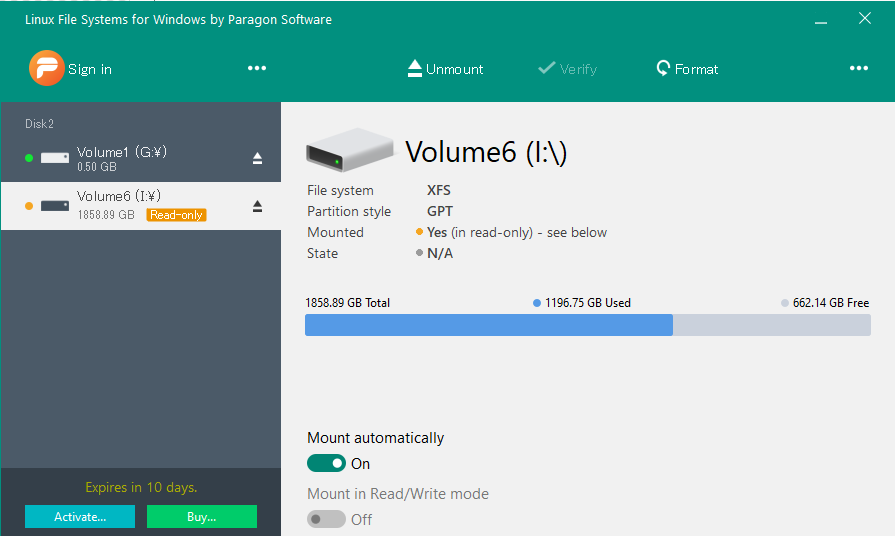Viewport: 895px width, 536px height.
Task: Open the left panel three-dots menu
Action: point(257,68)
